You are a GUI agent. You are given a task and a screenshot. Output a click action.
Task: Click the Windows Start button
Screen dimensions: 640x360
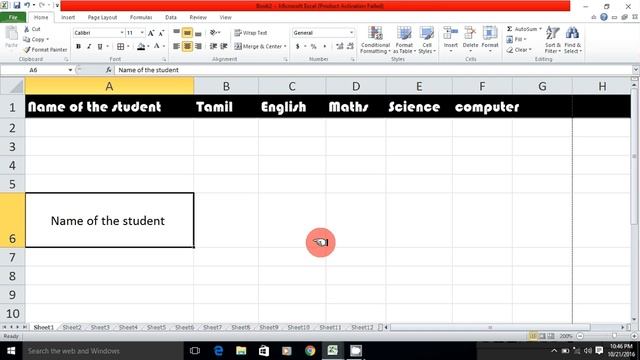(11, 351)
